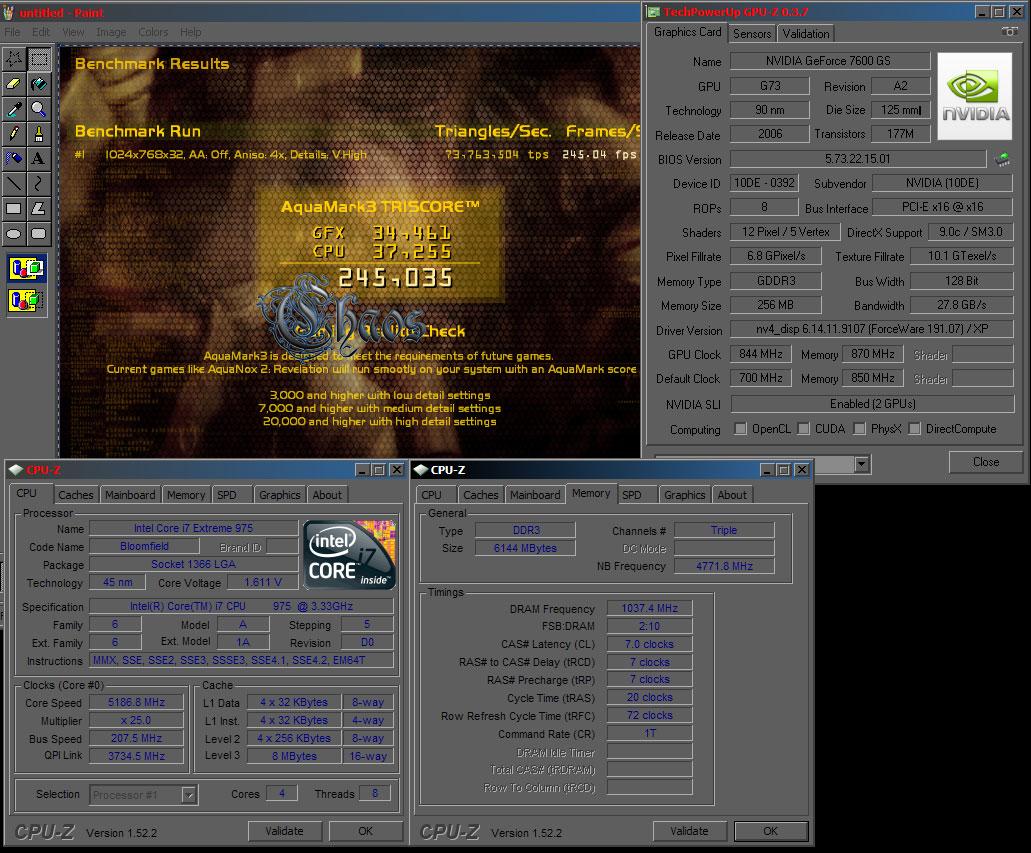
Task: Choose the Polygon shape tool
Action: tap(39, 209)
